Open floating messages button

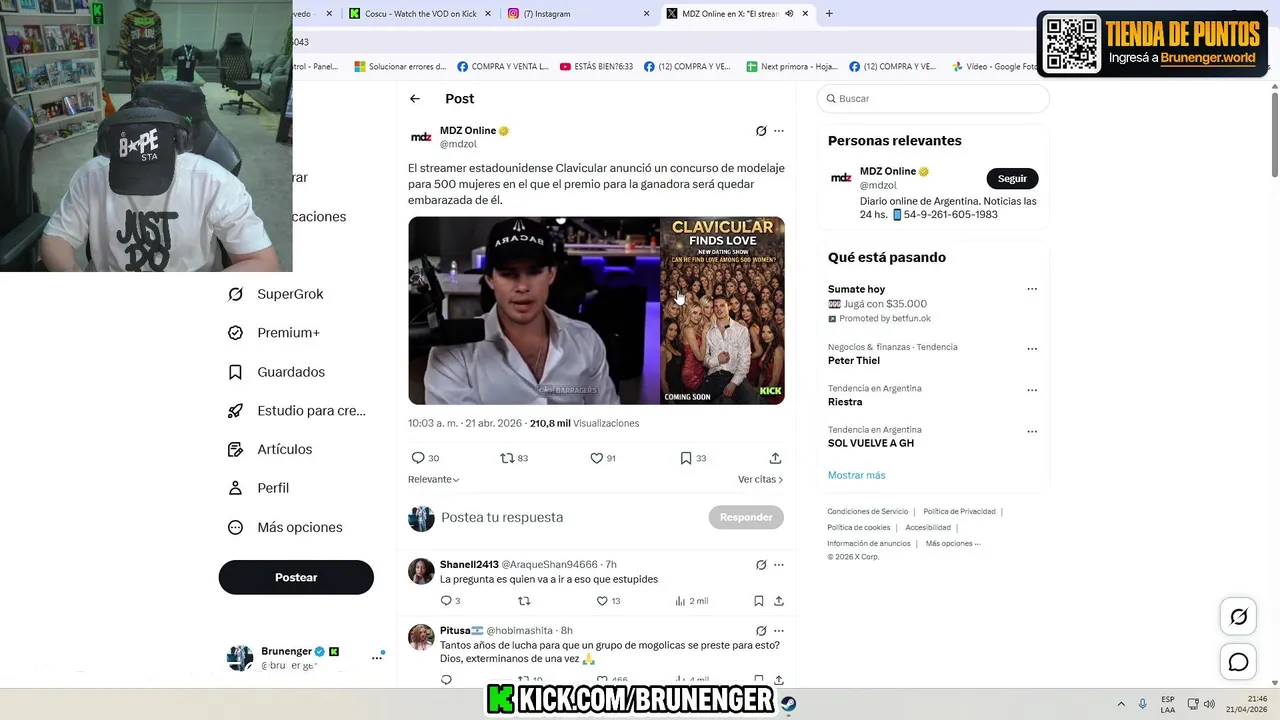pos(1239,662)
